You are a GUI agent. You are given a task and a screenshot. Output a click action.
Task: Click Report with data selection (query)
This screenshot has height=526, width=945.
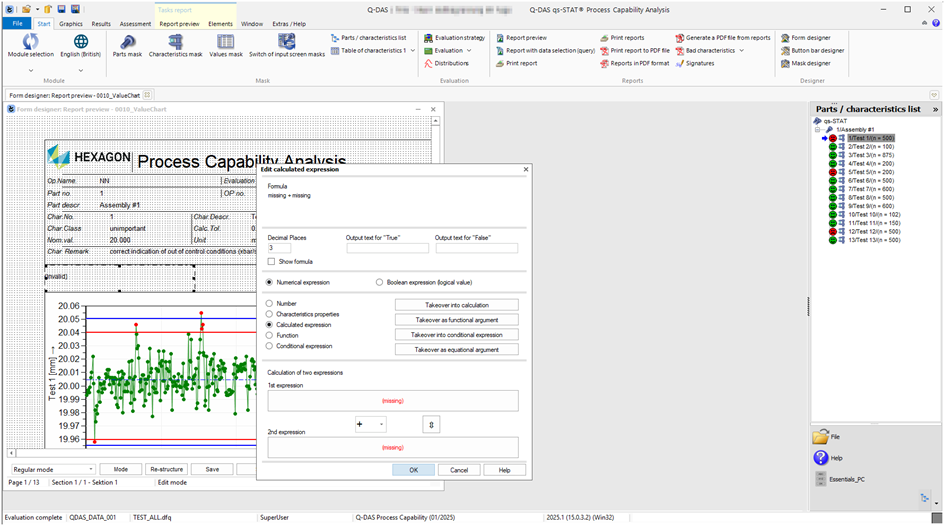point(545,51)
